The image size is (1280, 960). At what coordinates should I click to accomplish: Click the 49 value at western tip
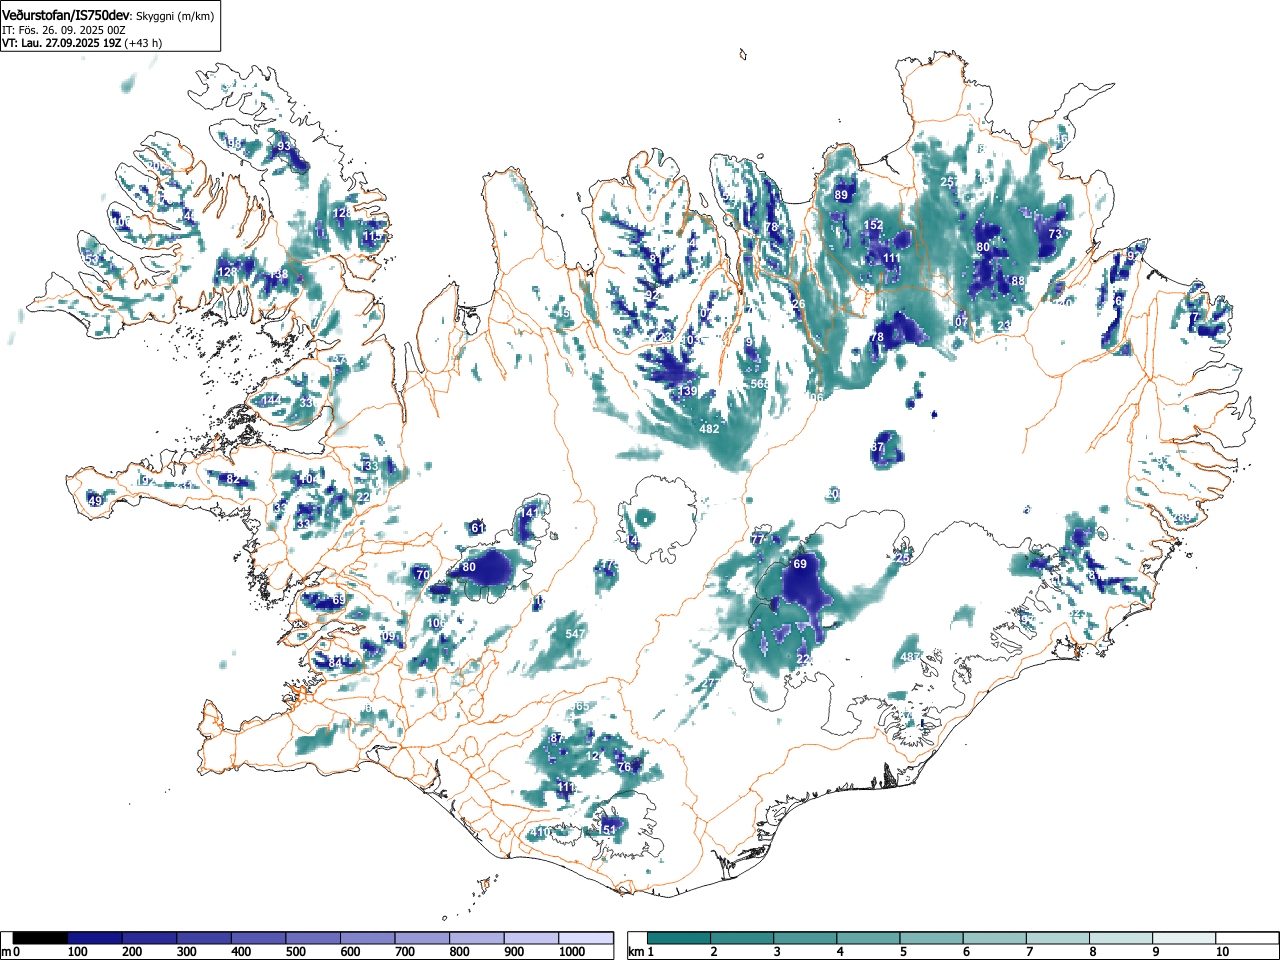point(95,501)
